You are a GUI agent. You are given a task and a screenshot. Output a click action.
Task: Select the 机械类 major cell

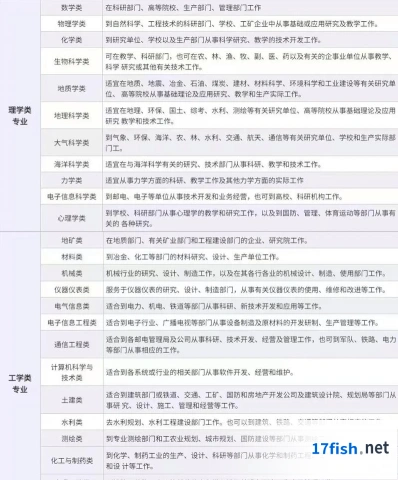coord(72,273)
